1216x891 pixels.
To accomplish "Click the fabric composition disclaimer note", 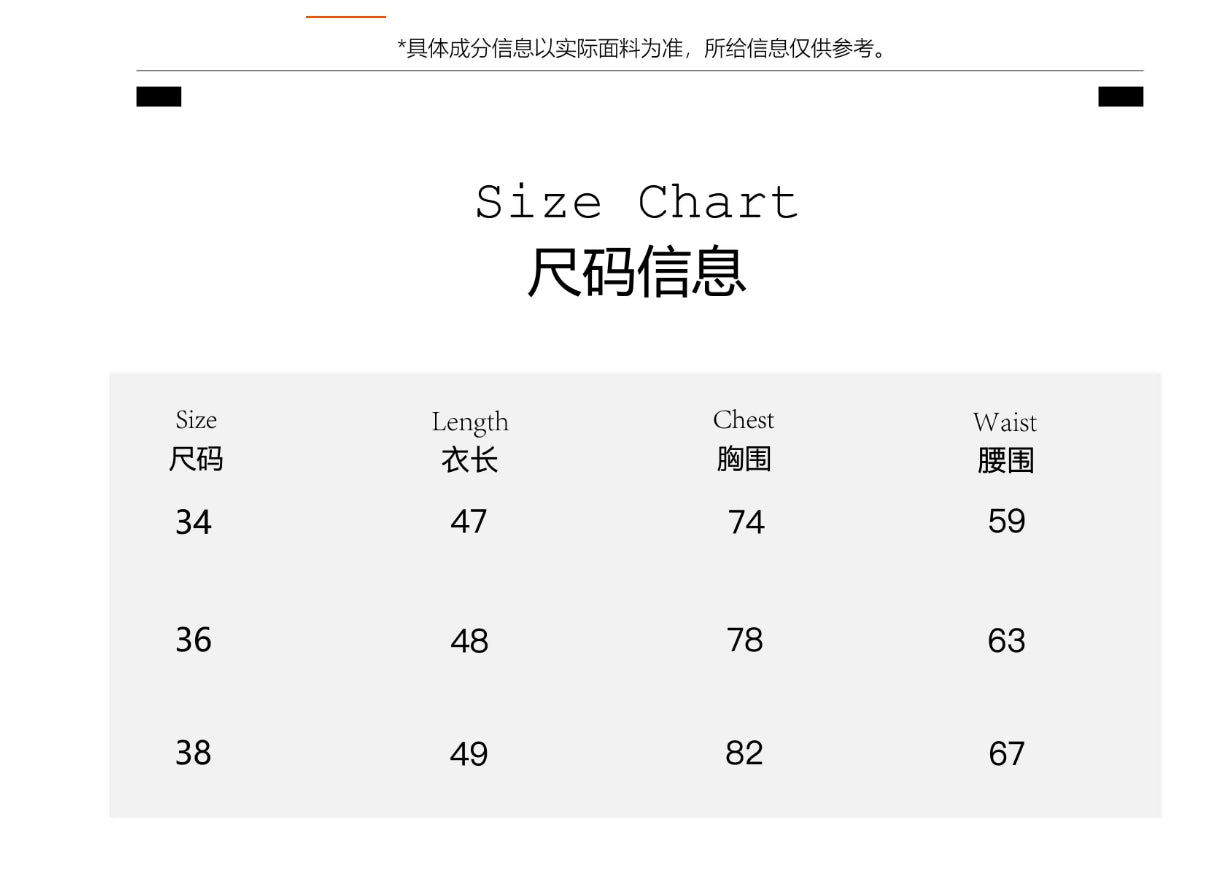I will (x=641, y=48).
